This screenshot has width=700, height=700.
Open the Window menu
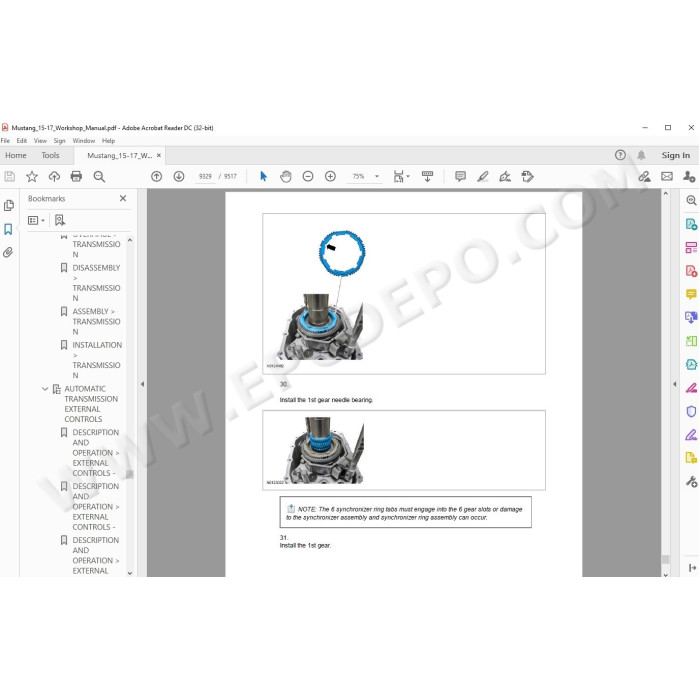pos(83,141)
